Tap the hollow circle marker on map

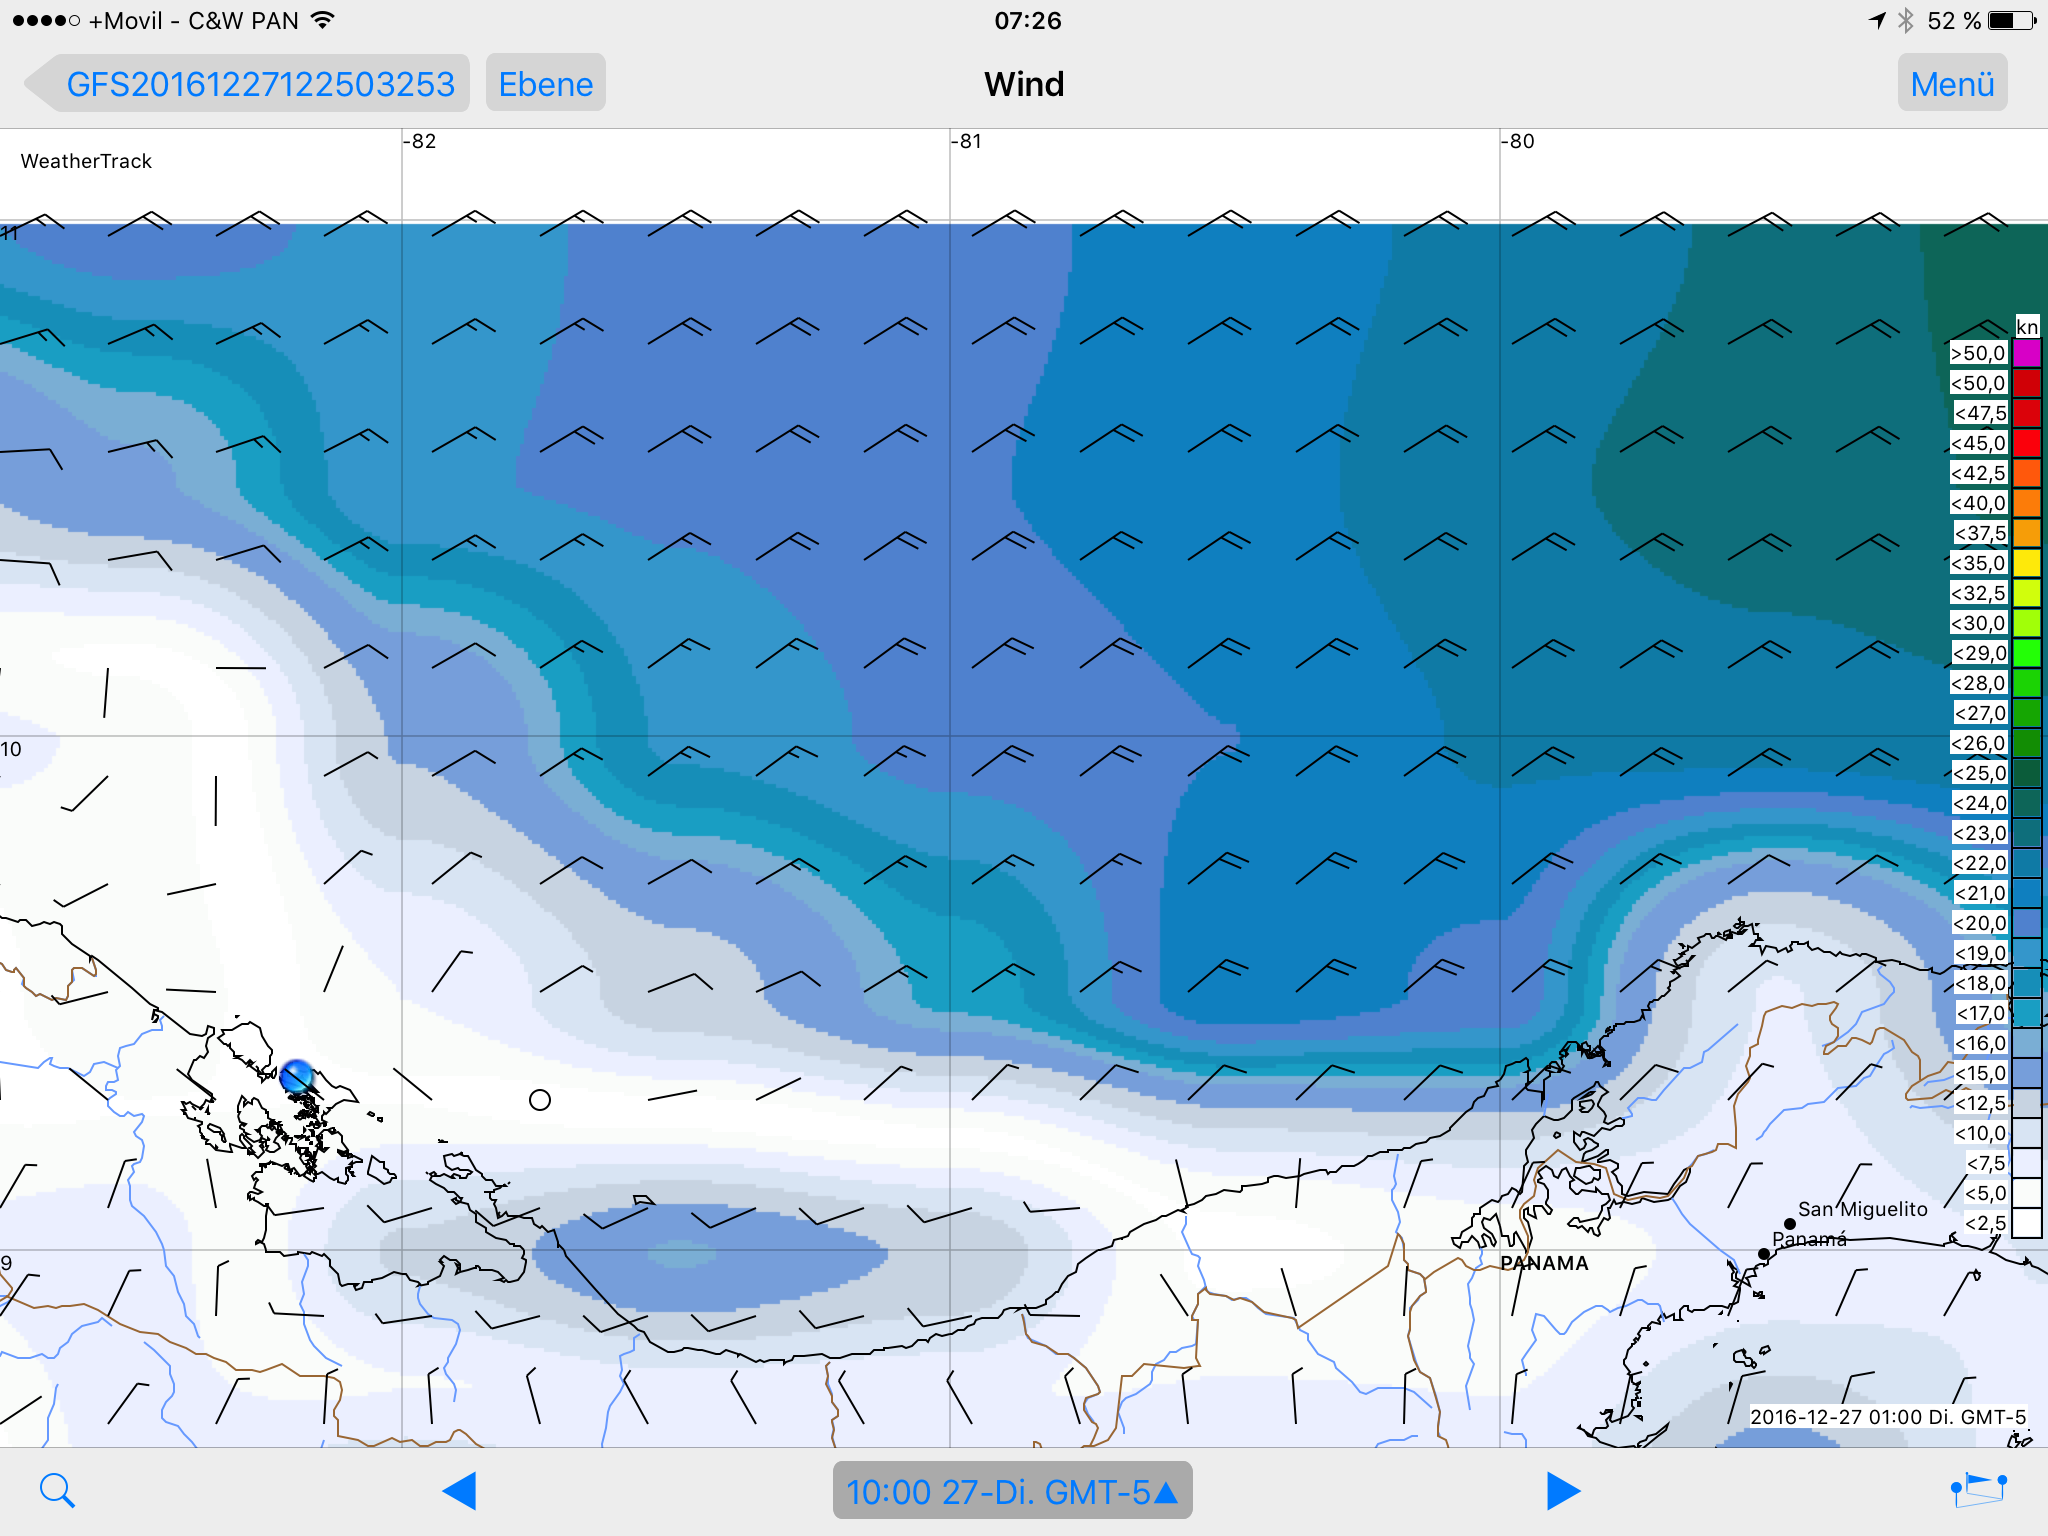540,1100
